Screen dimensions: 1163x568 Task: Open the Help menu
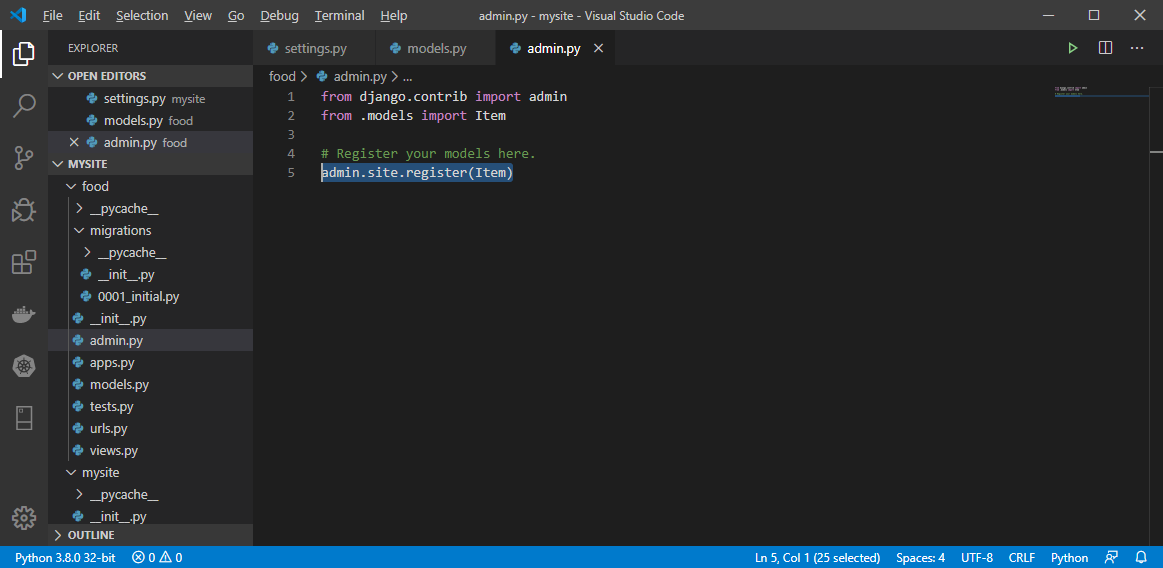(393, 16)
